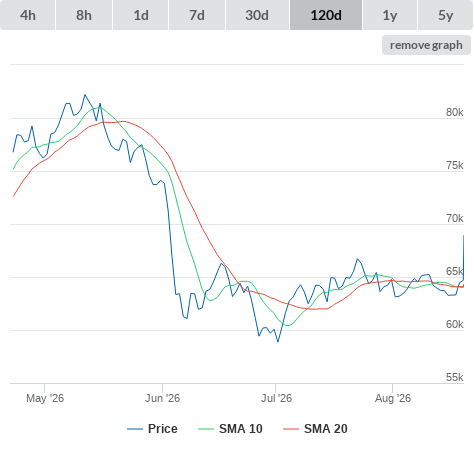Select the 4h time range tab

pos(28,15)
